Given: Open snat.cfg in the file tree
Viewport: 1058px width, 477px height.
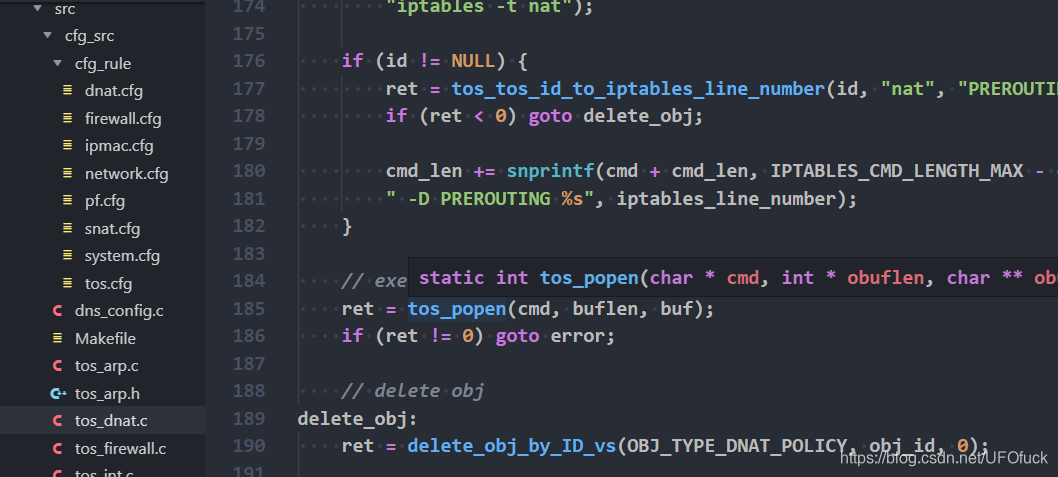Looking at the screenshot, I should (x=112, y=229).
